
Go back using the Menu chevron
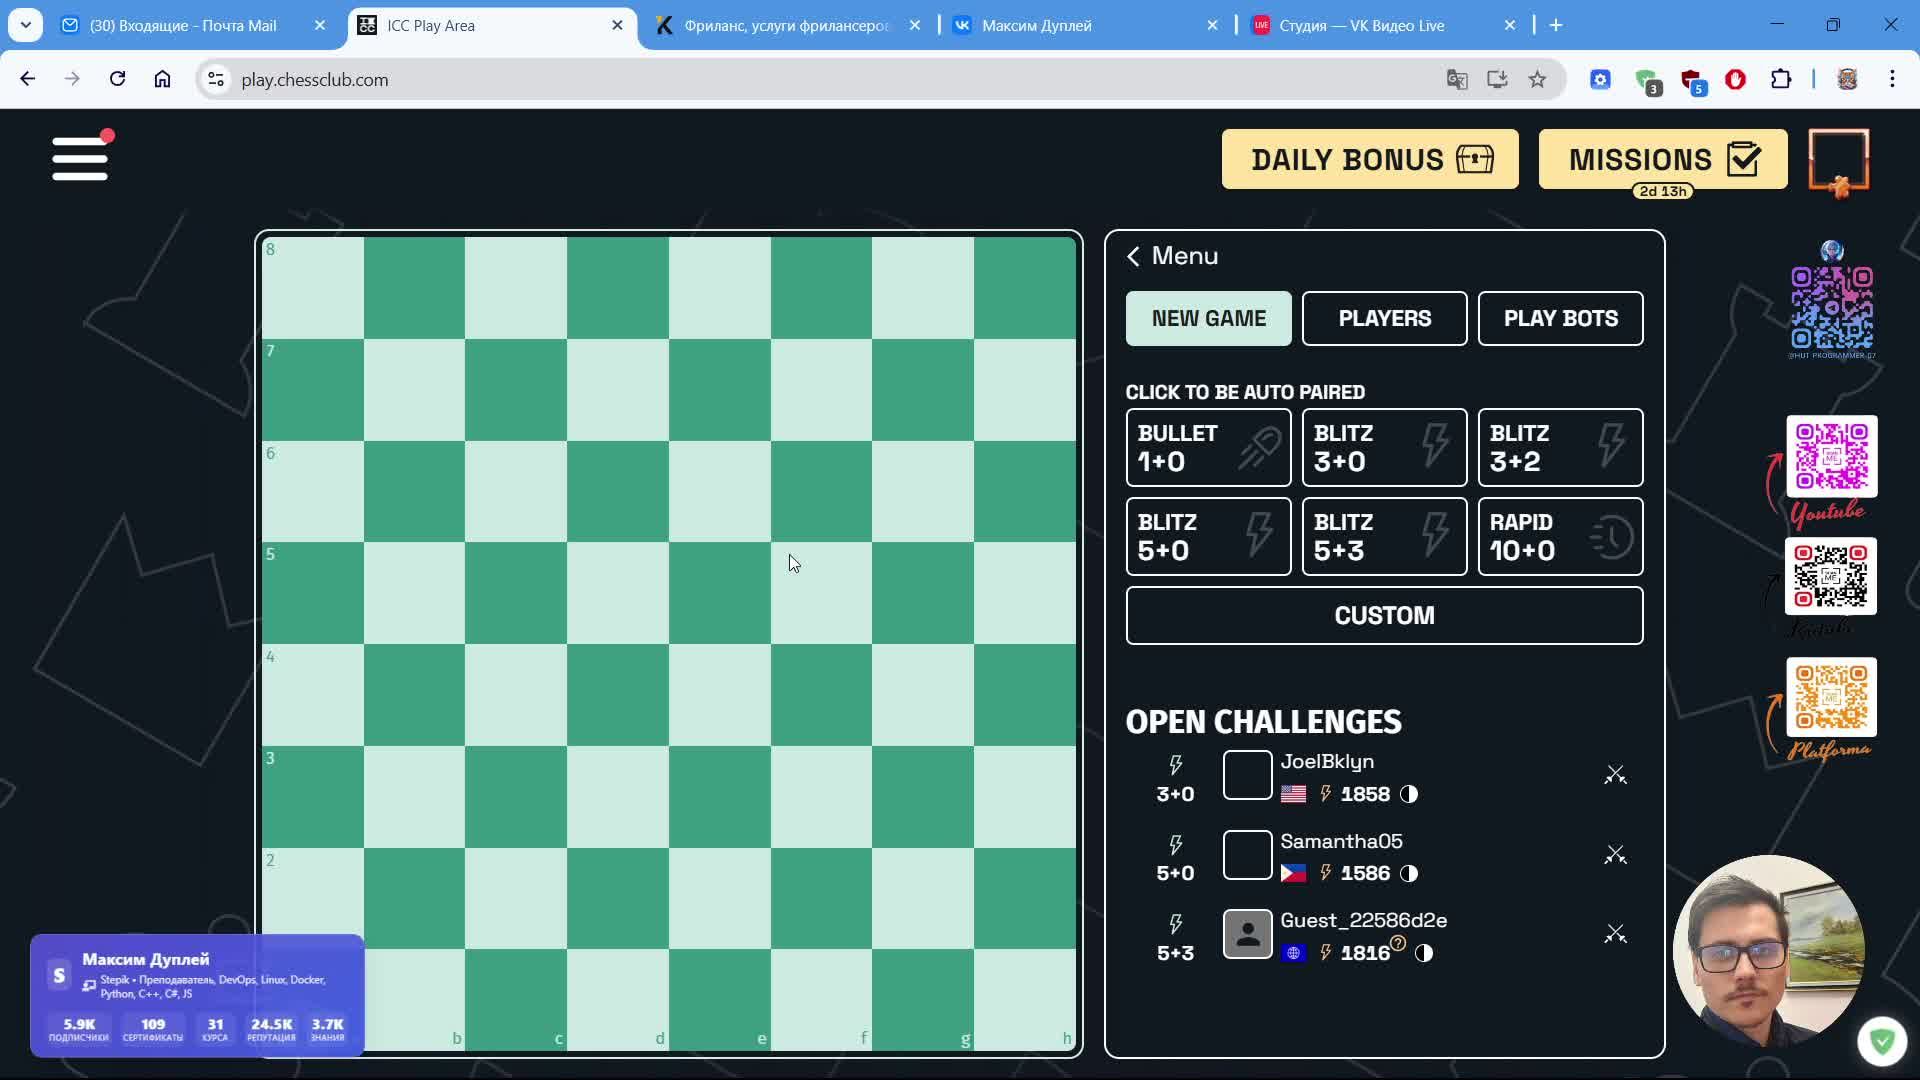pos(1134,256)
